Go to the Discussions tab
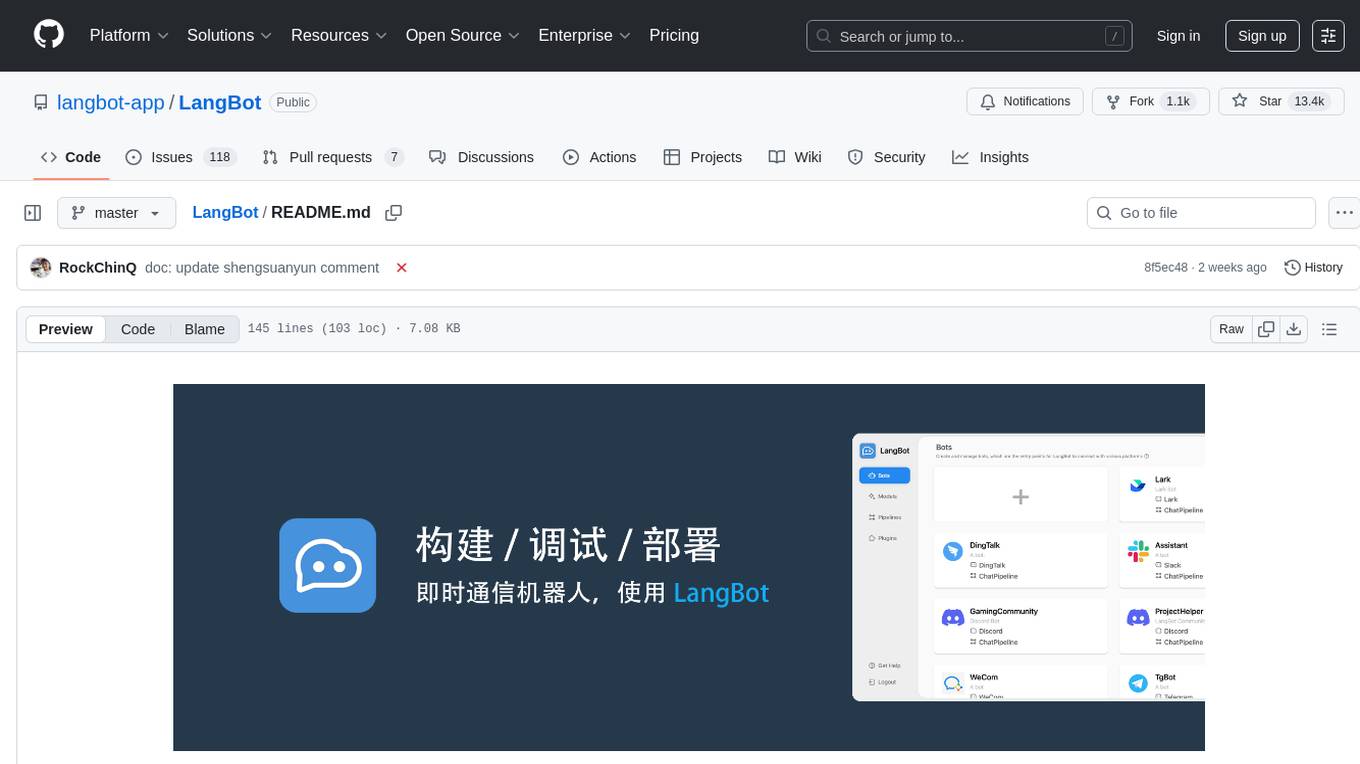Screen dimensions: 1360x764 [481, 157]
